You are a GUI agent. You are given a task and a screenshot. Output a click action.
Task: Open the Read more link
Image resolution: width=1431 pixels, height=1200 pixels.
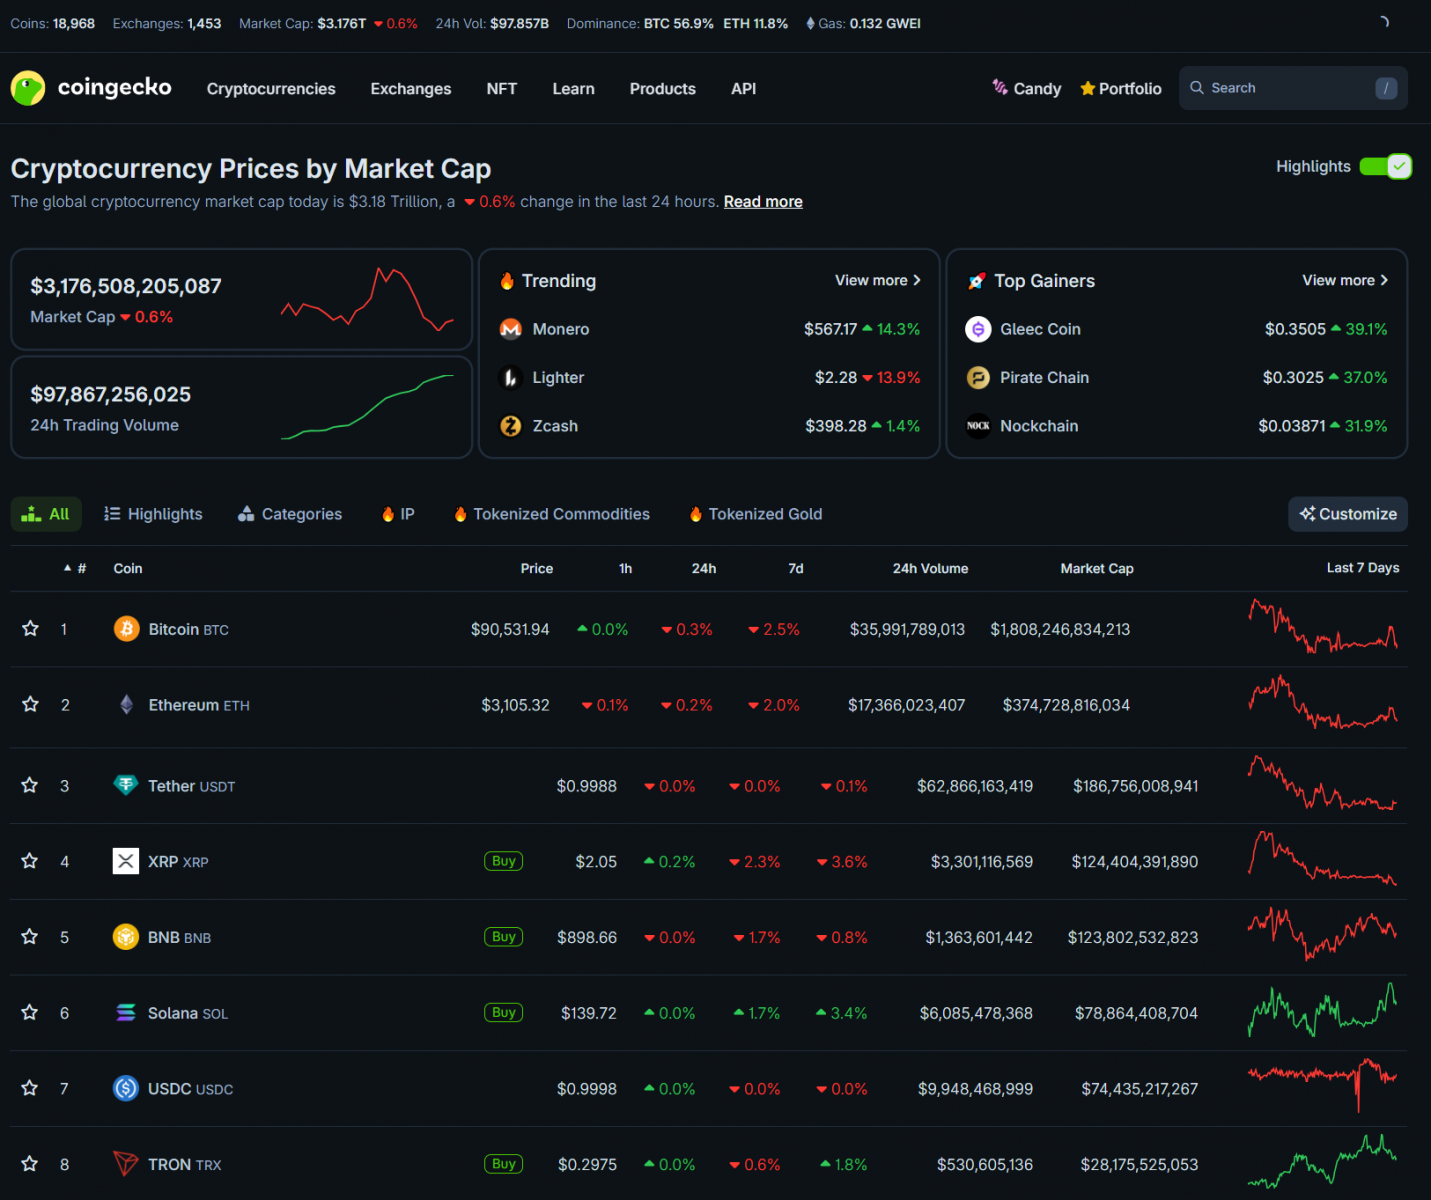(763, 202)
